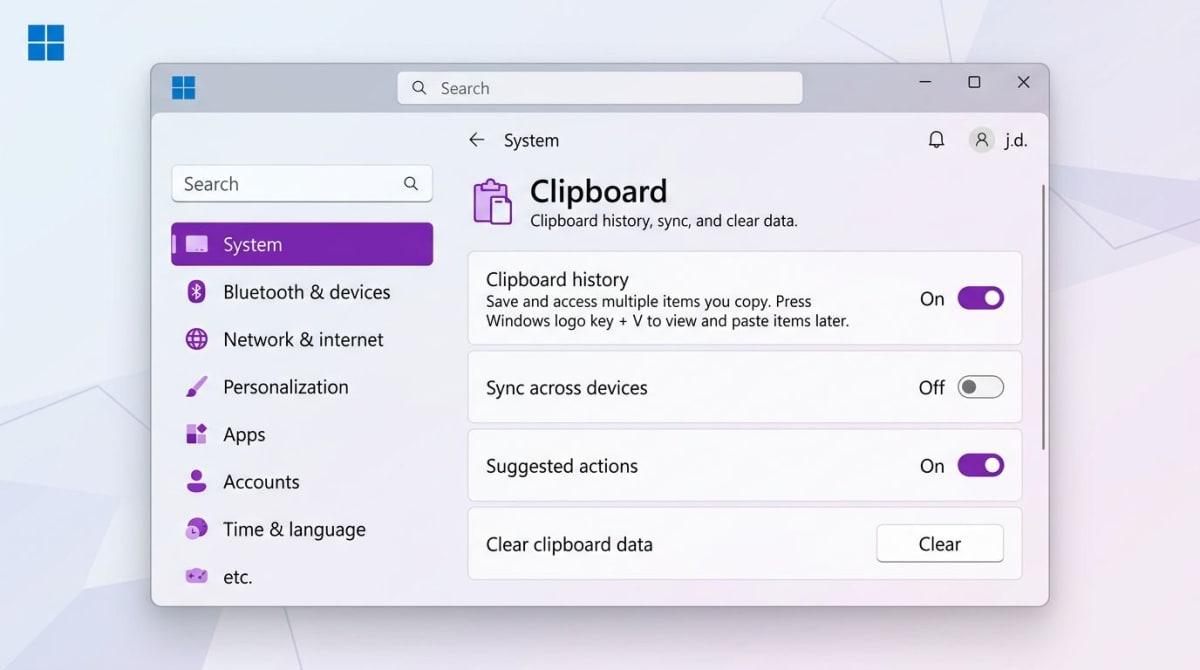Click the Clipboard page header icon
Image resolution: width=1200 pixels, height=670 pixels.
[x=492, y=202]
